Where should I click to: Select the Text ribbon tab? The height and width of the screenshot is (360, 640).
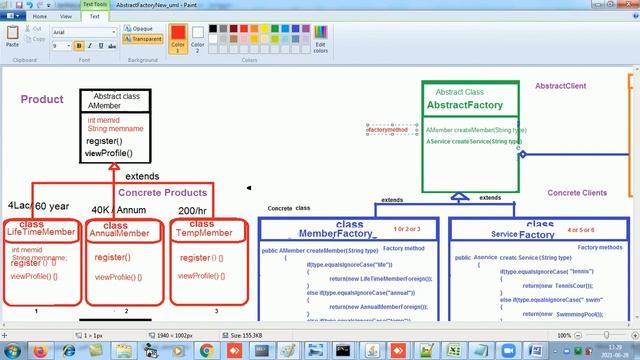click(94, 16)
